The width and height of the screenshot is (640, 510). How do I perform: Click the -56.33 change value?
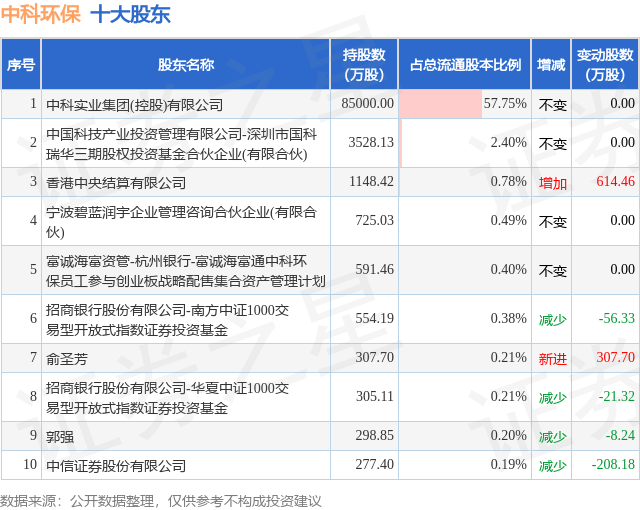[x=616, y=318]
